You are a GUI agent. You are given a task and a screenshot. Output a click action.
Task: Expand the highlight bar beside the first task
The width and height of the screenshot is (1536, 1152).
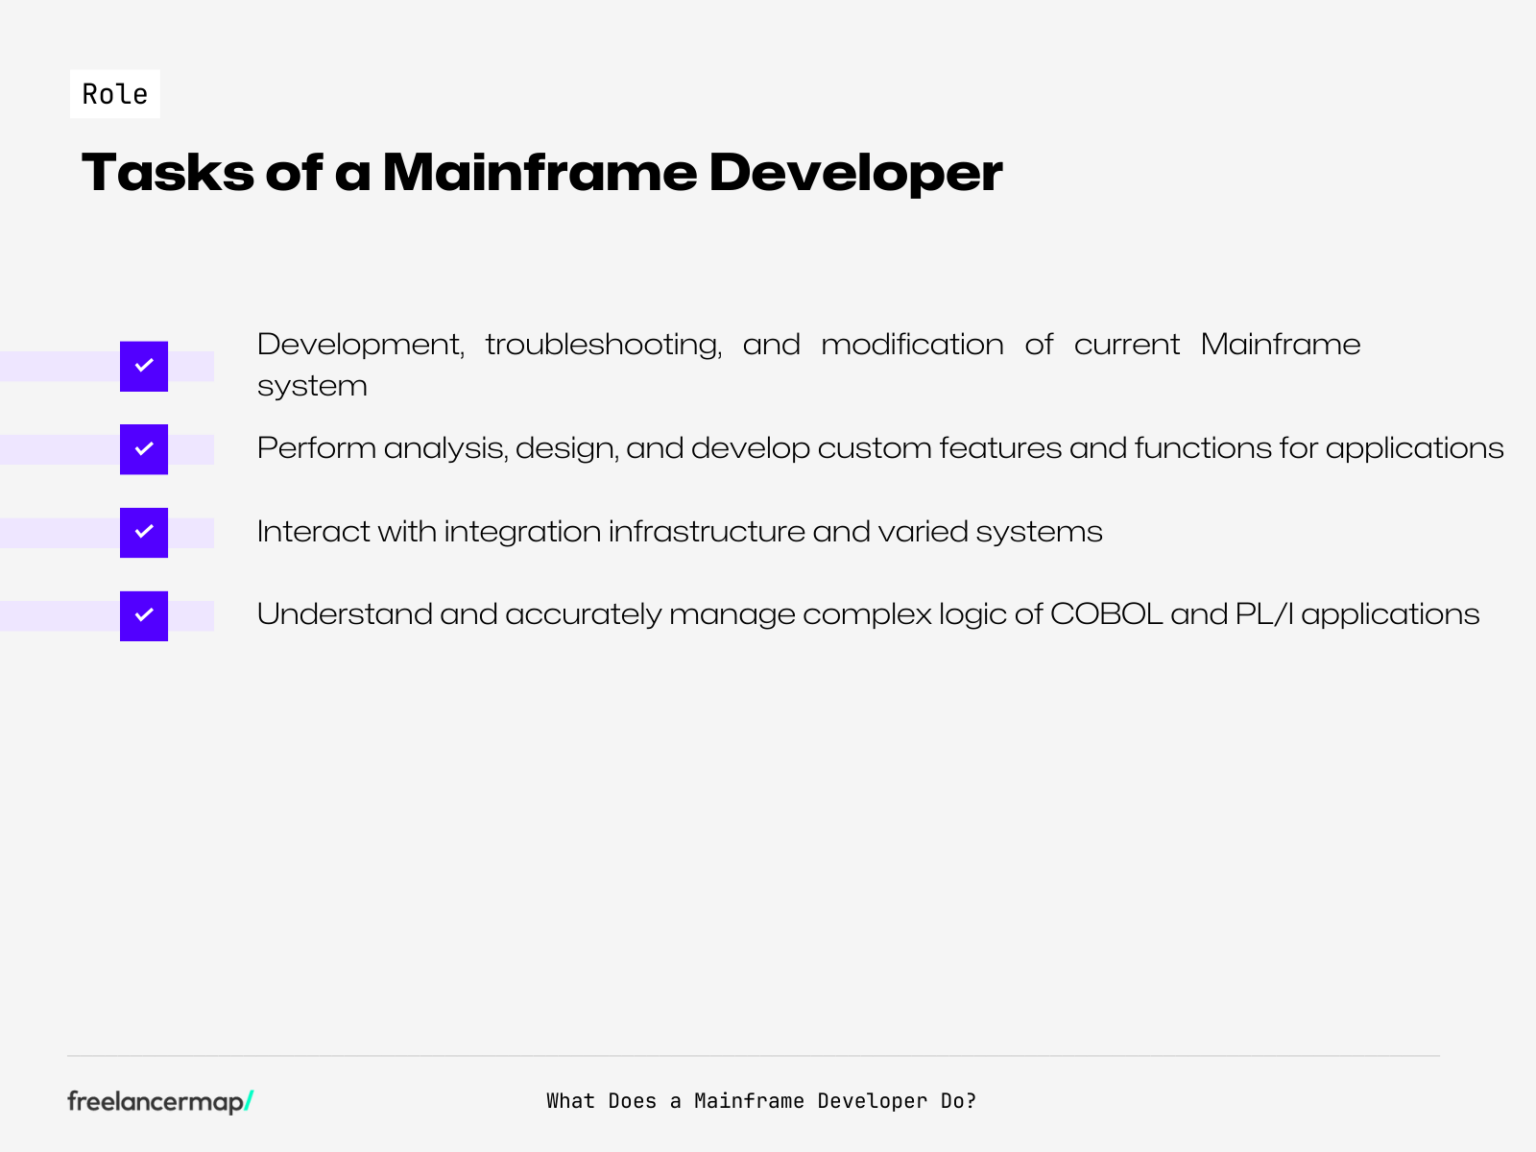click(60, 366)
